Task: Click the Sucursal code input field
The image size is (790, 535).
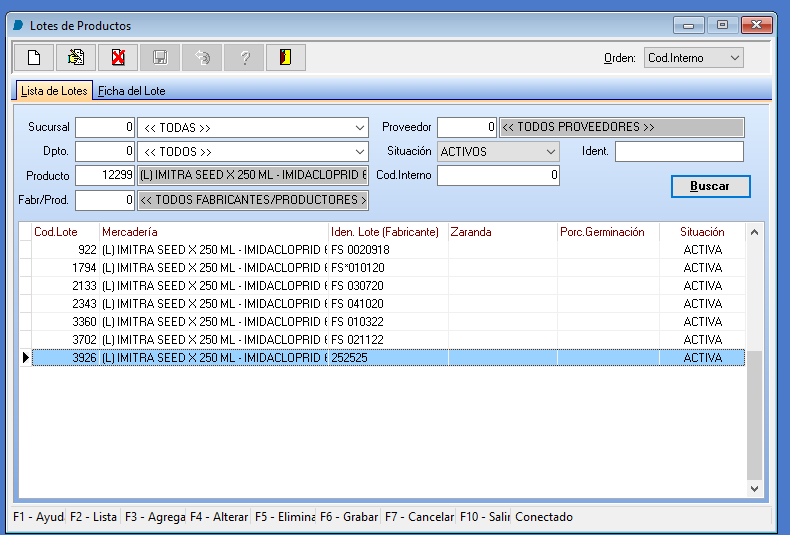Action: [105, 127]
